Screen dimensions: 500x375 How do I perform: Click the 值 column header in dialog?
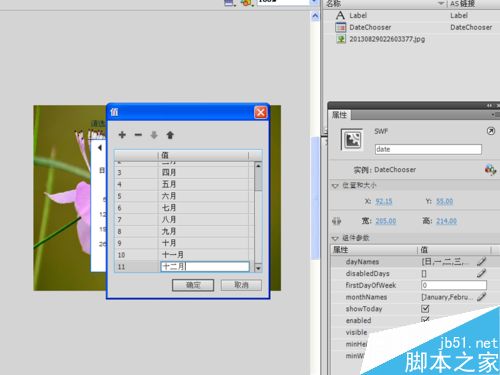tap(203, 155)
